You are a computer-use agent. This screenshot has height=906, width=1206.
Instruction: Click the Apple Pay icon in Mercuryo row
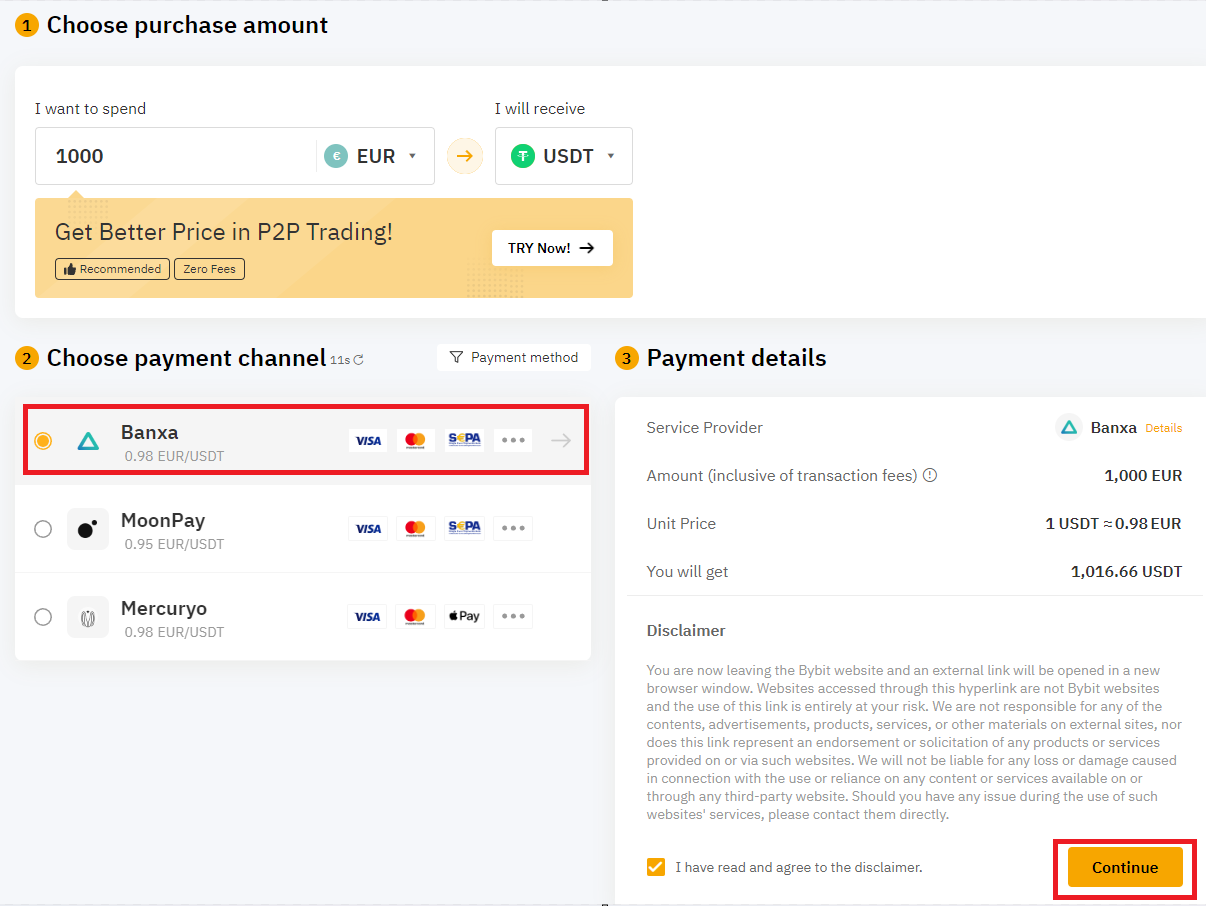(x=464, y=616)
